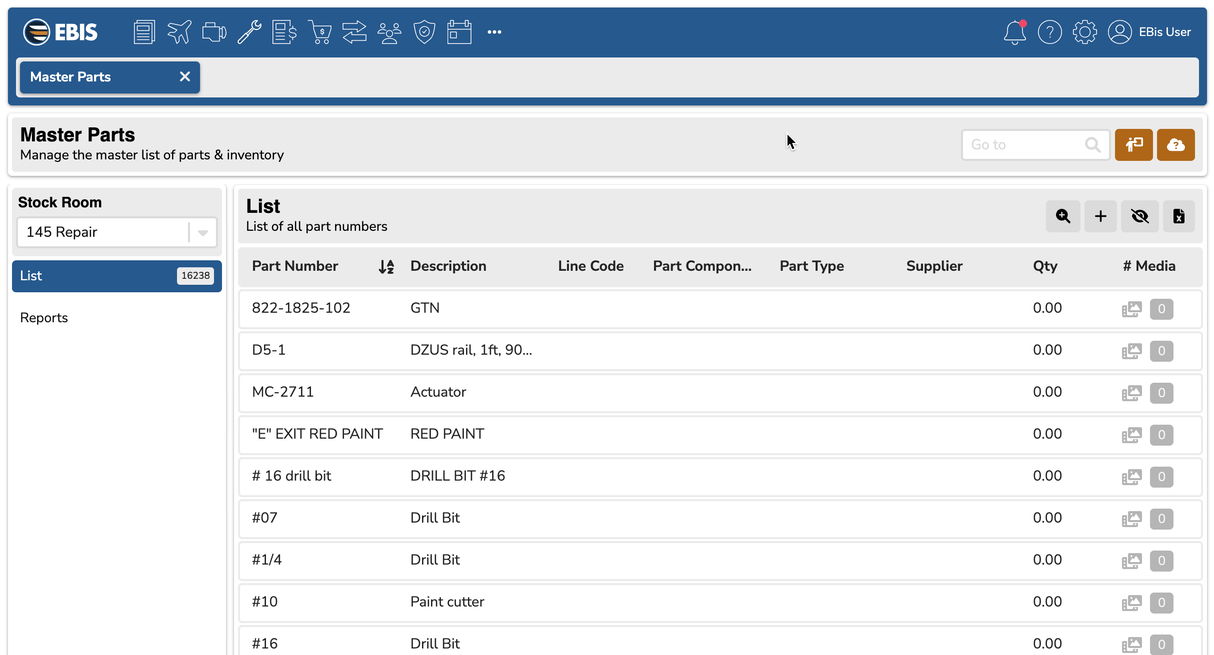Select part number #10
Viewport: 1214px width, 655px height.
tap(265, 602)
